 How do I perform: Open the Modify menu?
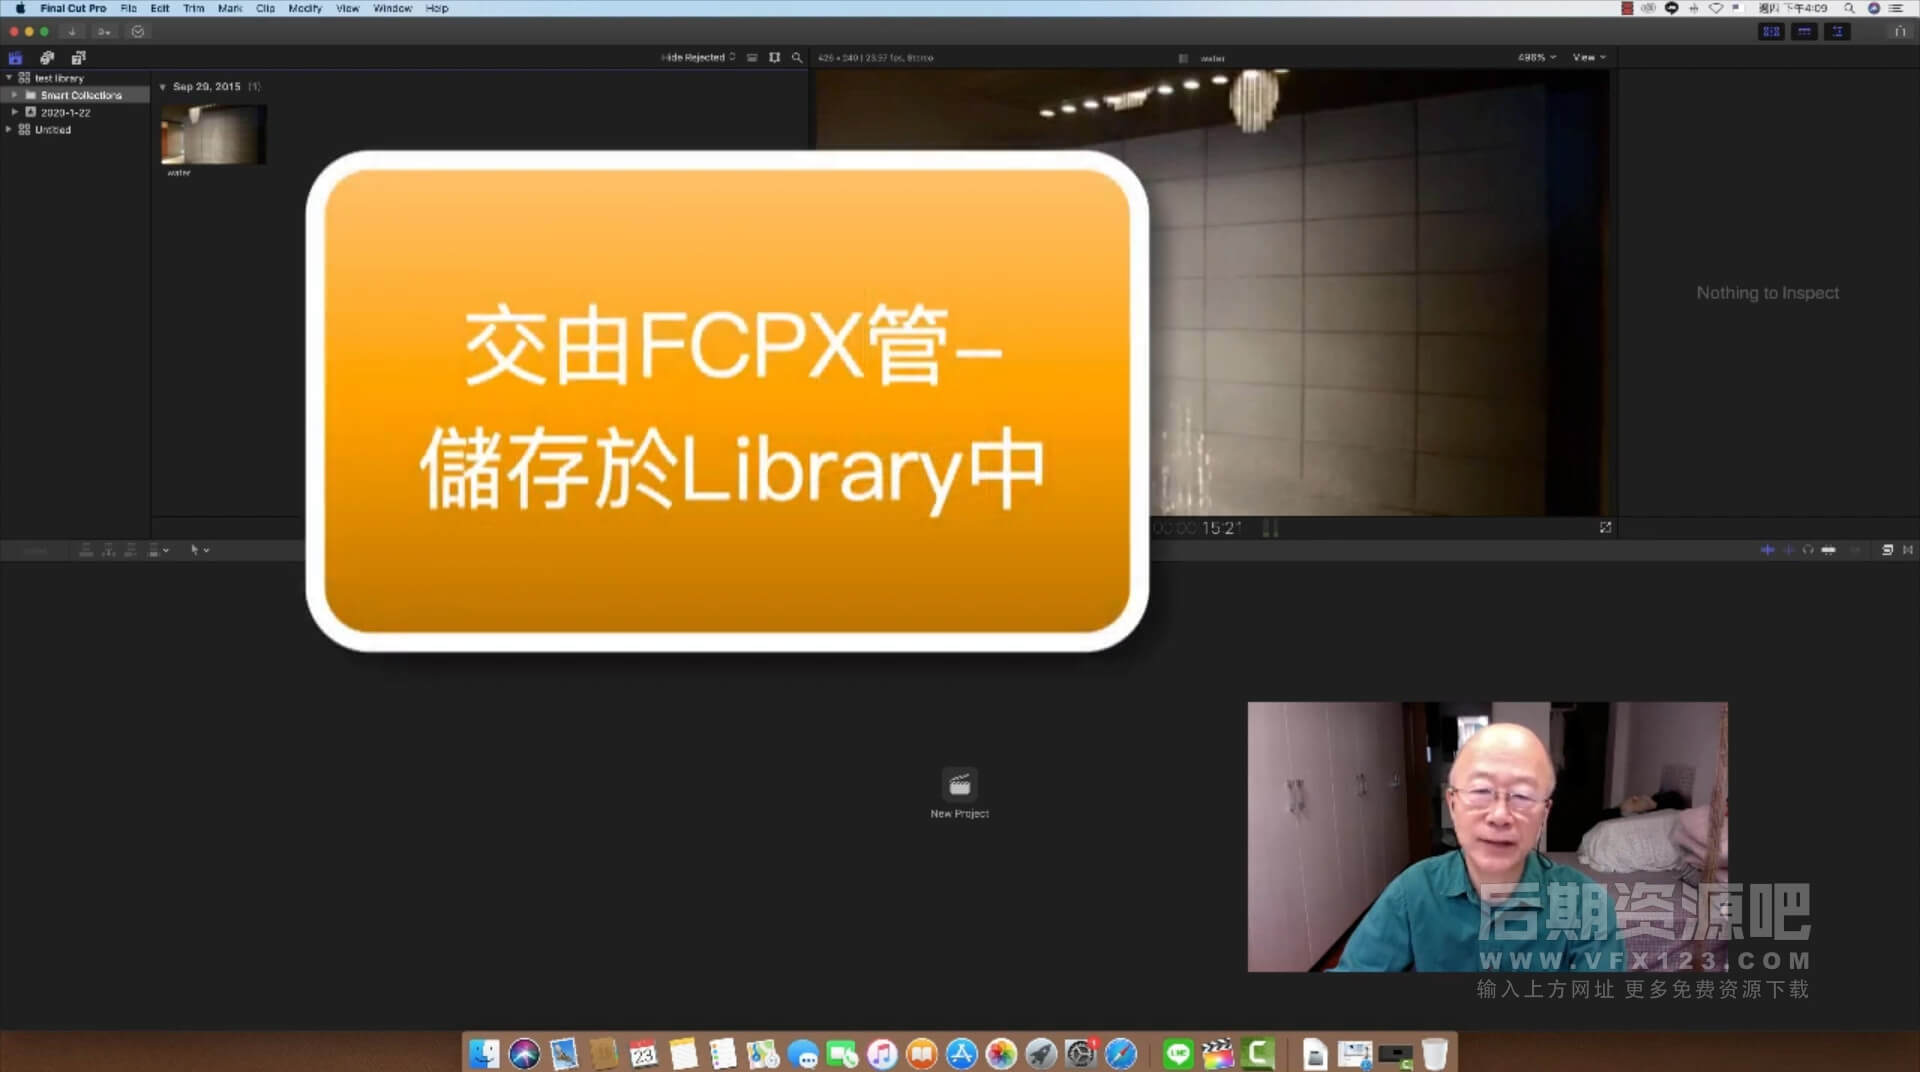click(305, 8)
